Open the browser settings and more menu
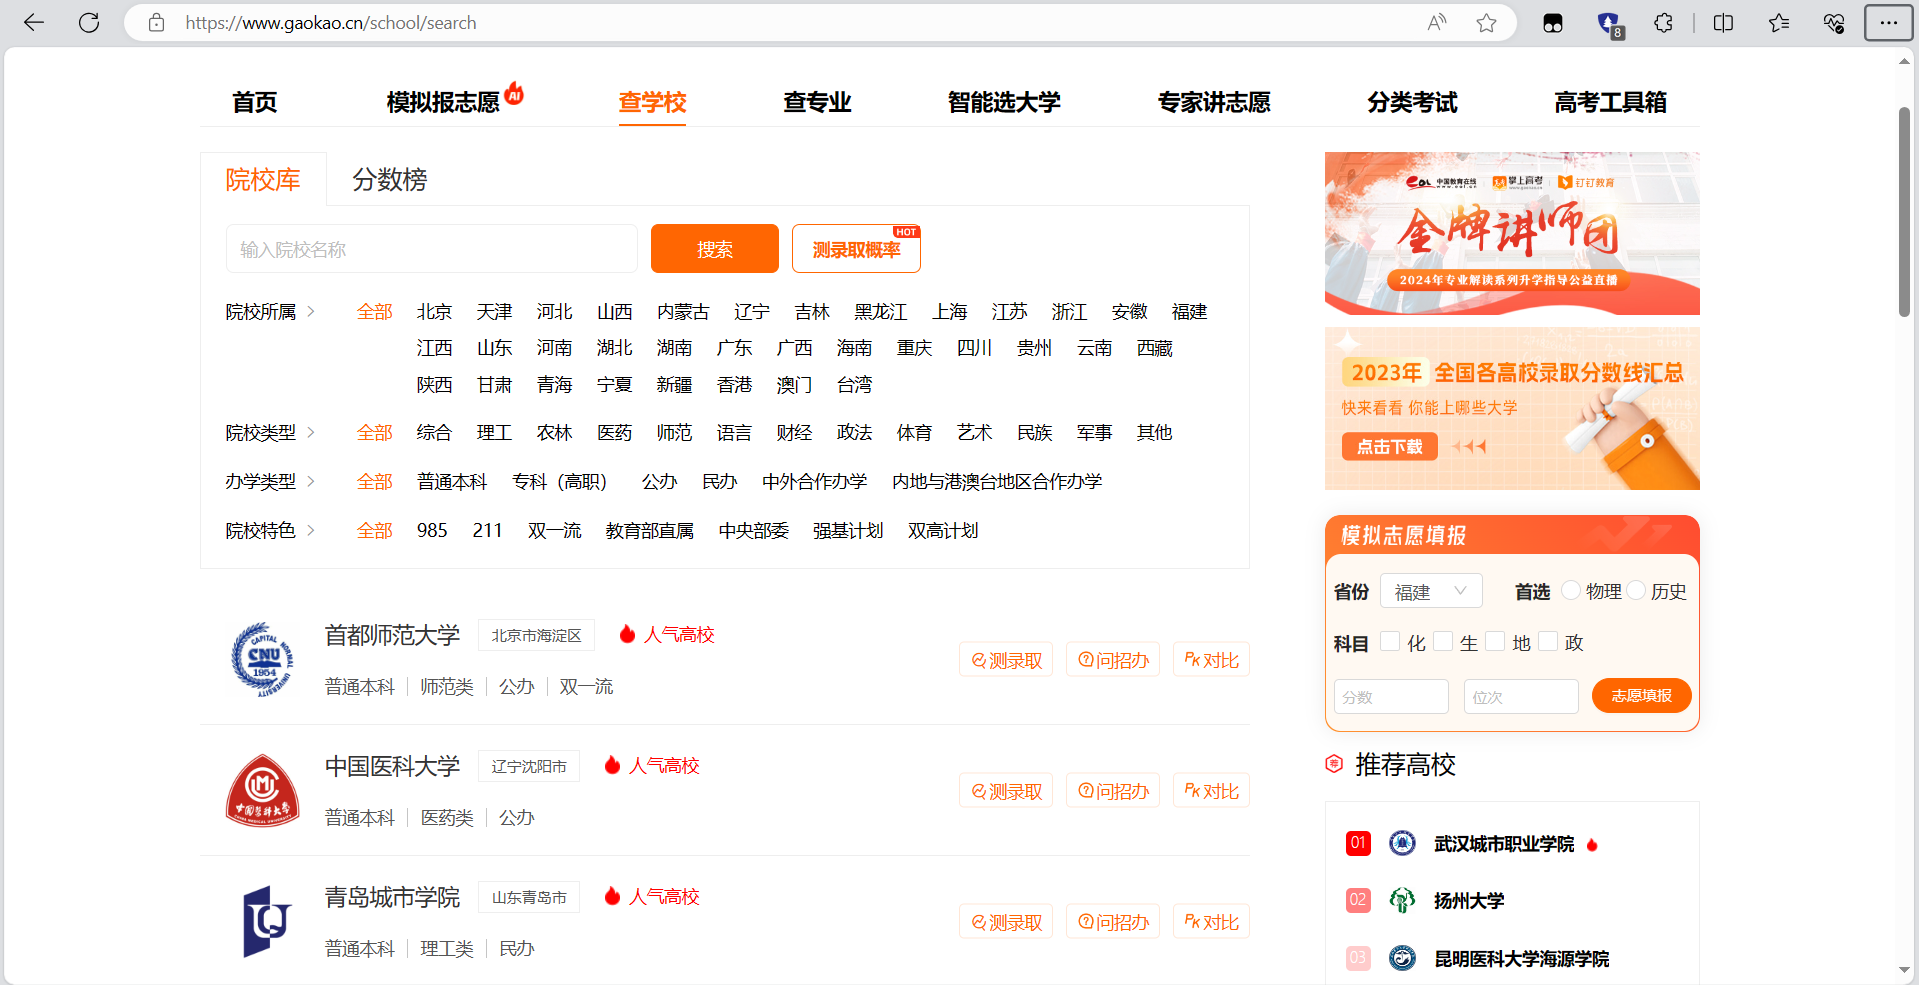Image resolution: width=1919 pixels, height=985 pixels. point(1888,23)
